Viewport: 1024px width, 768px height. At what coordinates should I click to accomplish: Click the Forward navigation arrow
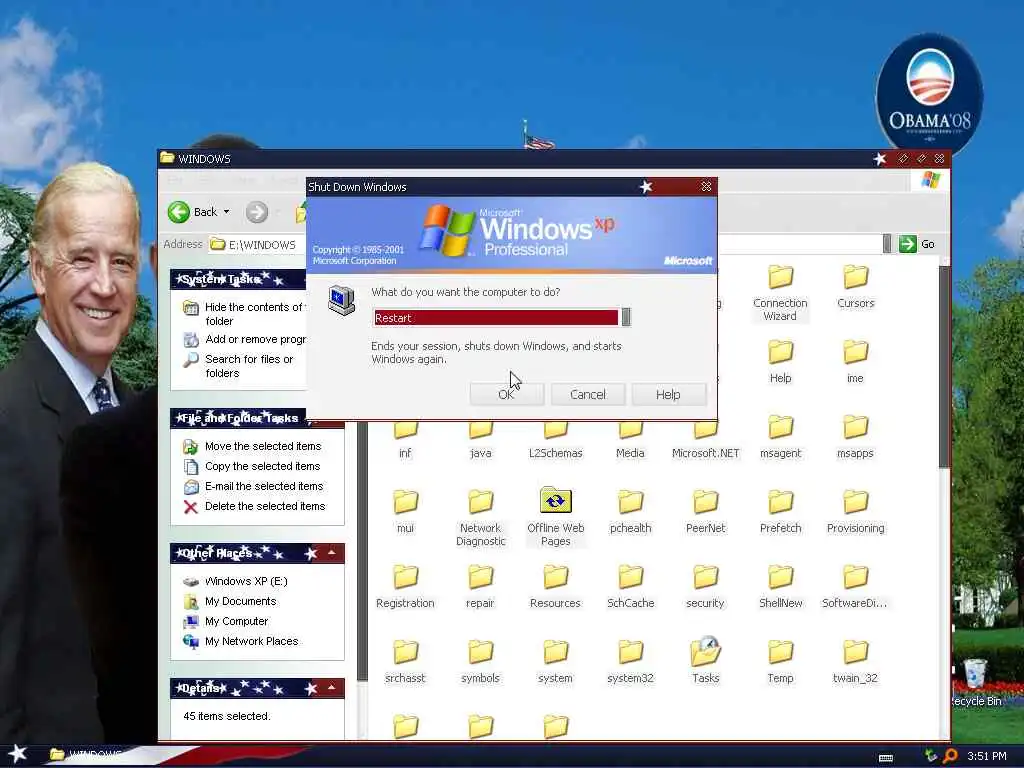[x=257, y=212]
